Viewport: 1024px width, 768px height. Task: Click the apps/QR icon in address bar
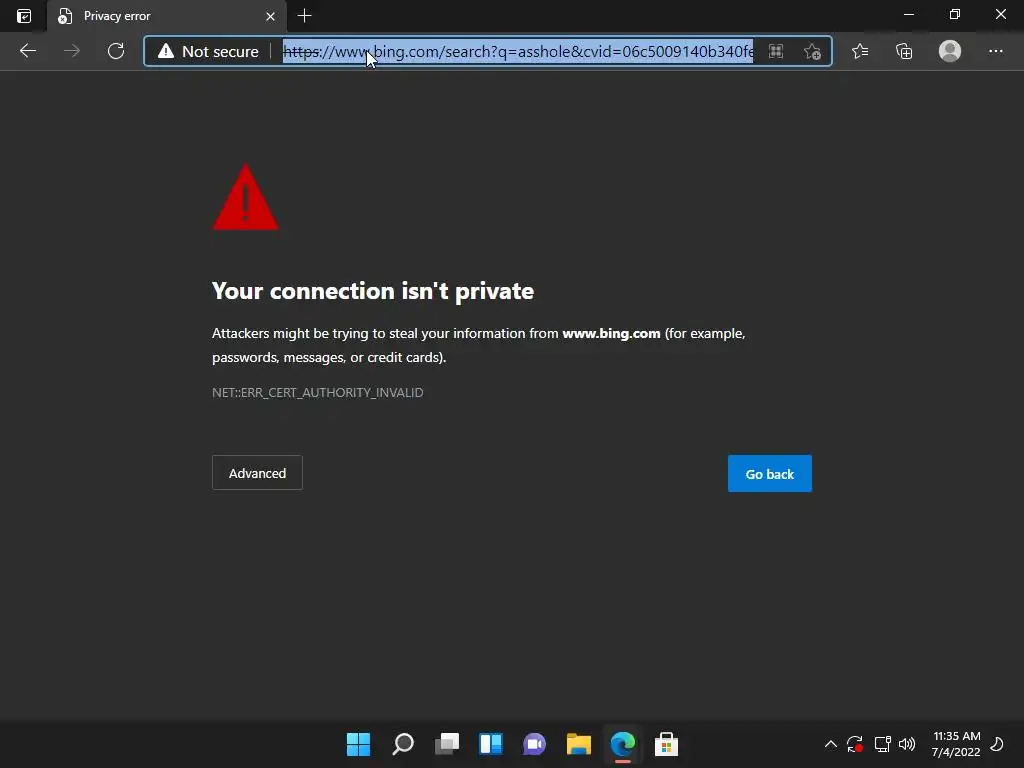coord(776,51)
